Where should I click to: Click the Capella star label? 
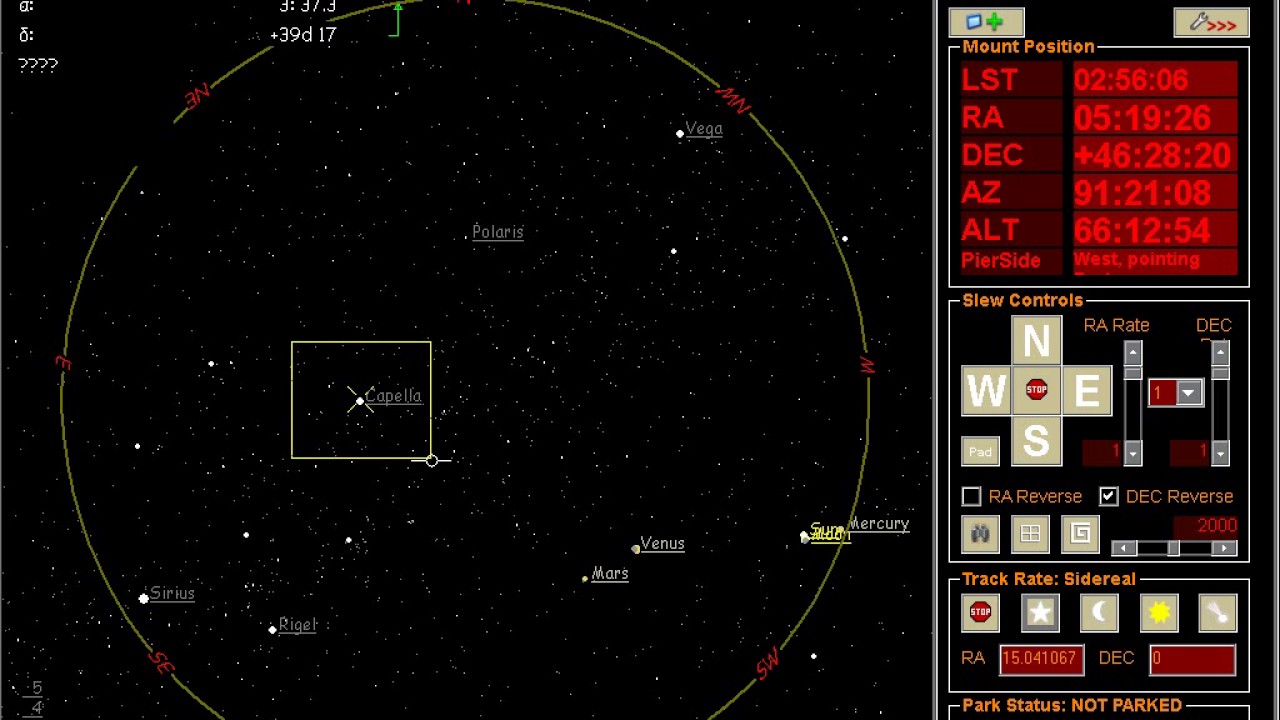coord(393,396)
